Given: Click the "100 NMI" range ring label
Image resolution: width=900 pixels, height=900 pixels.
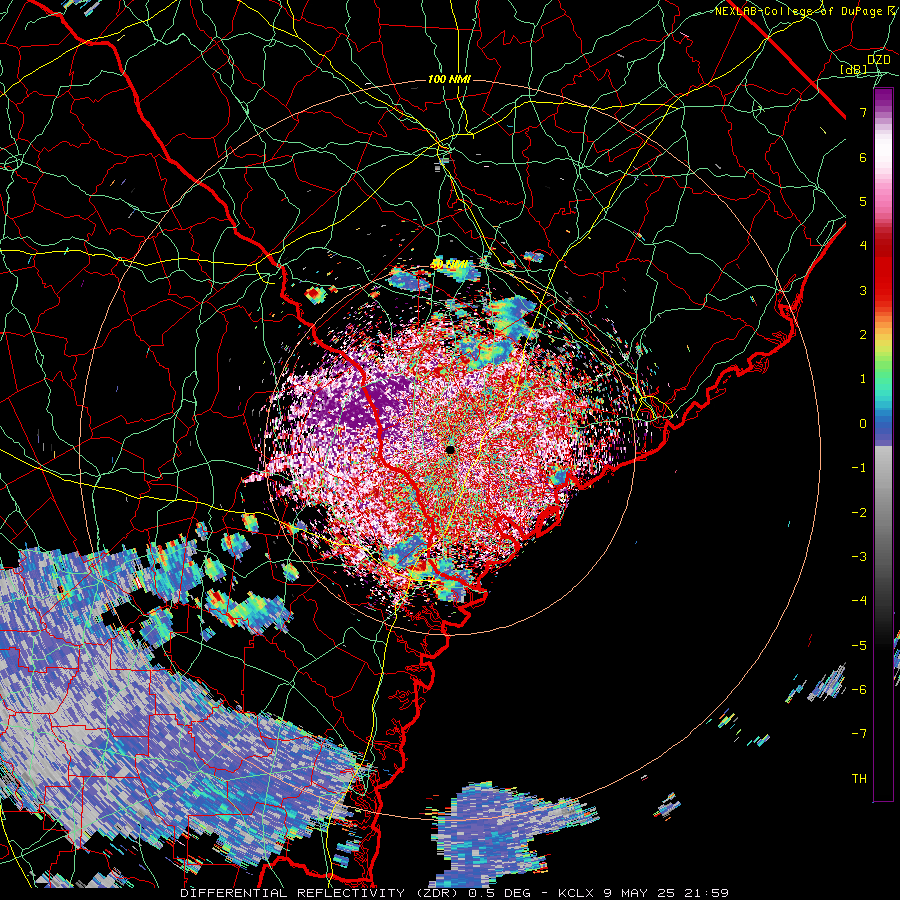Looking at the screenshot, I should tap(449, 79).
